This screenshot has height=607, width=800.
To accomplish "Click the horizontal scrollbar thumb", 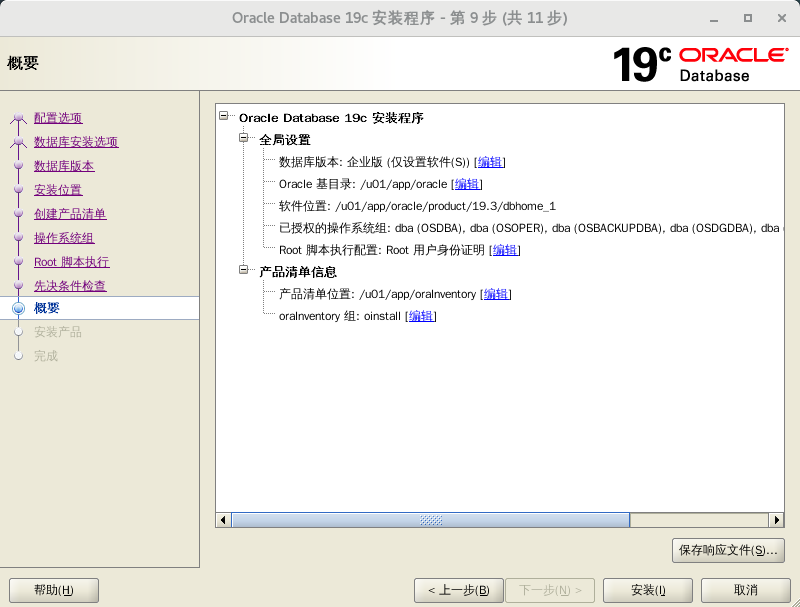I will [x=431, y=520].
